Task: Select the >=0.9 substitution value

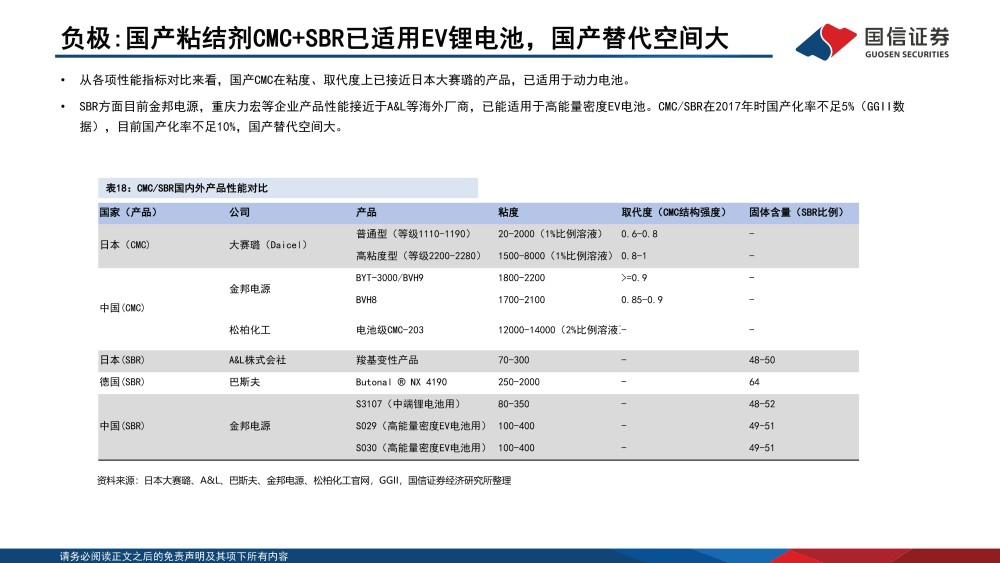Action: coord(633,278)
